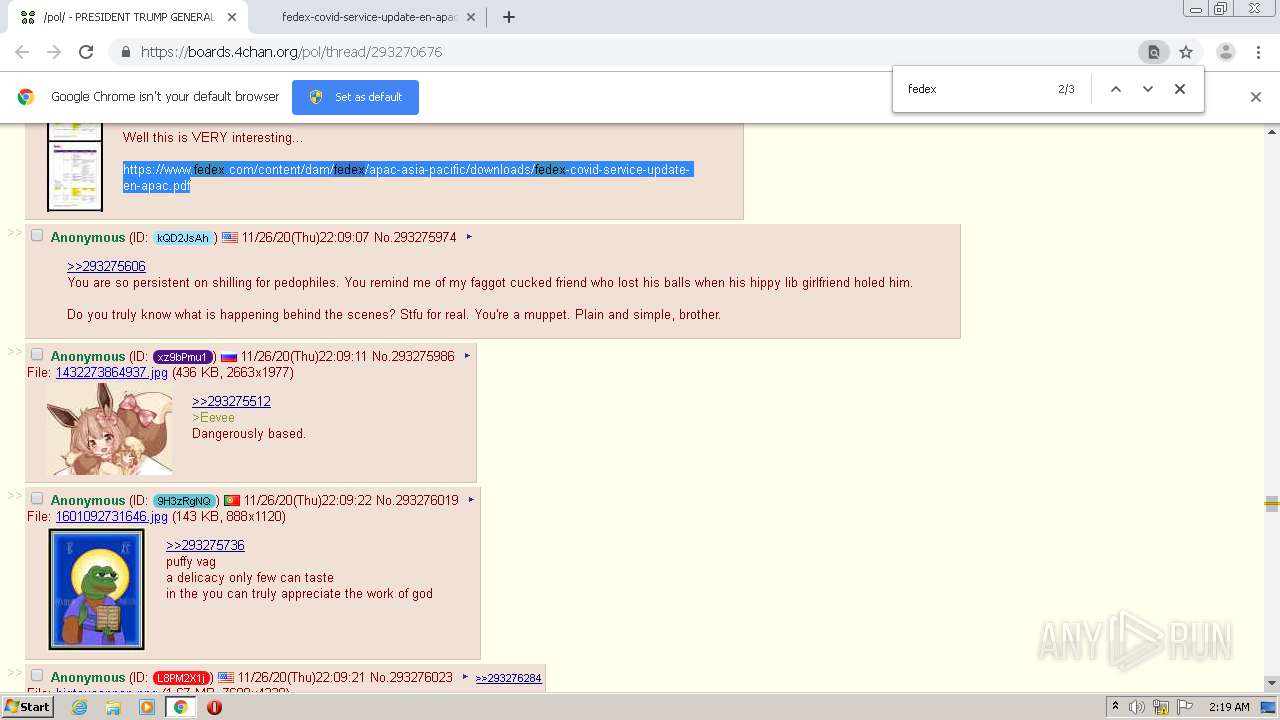1280x720 pixels.
Task: Open post menu arrow for No.293275974
Action: click(x=469, y=237)
